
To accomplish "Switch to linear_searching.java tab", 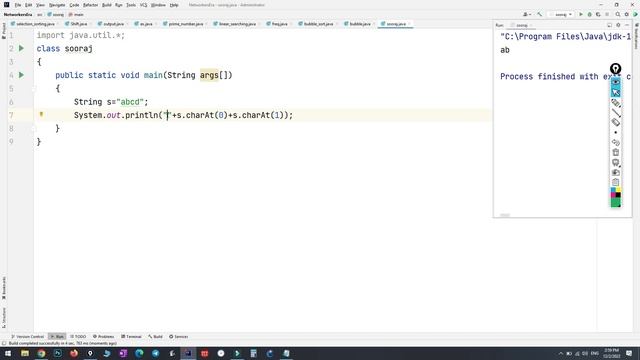I will click(237, 24).
